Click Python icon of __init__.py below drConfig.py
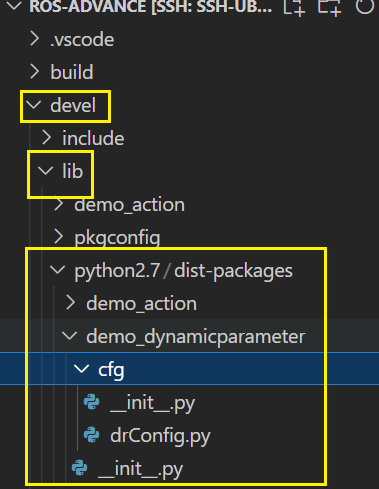 (x=80, y=468)
